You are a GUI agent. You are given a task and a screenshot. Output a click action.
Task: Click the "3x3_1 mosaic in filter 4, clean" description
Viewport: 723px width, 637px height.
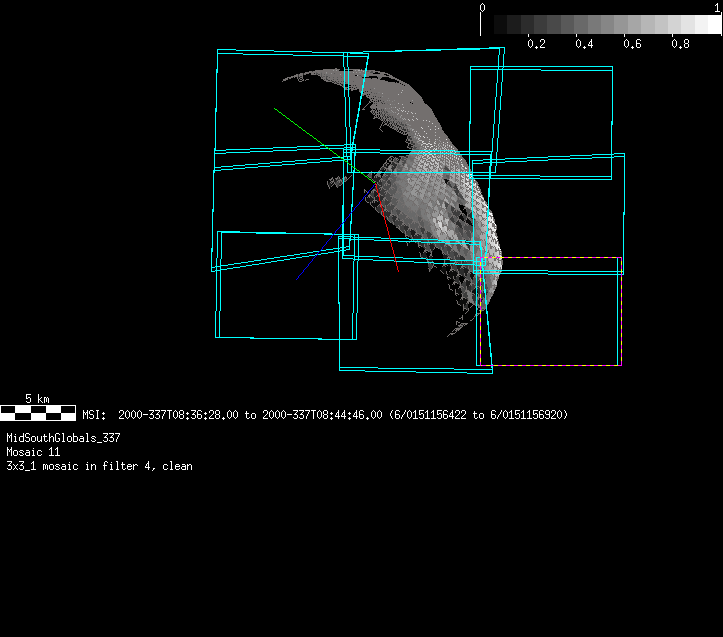(x=99, y=466)
